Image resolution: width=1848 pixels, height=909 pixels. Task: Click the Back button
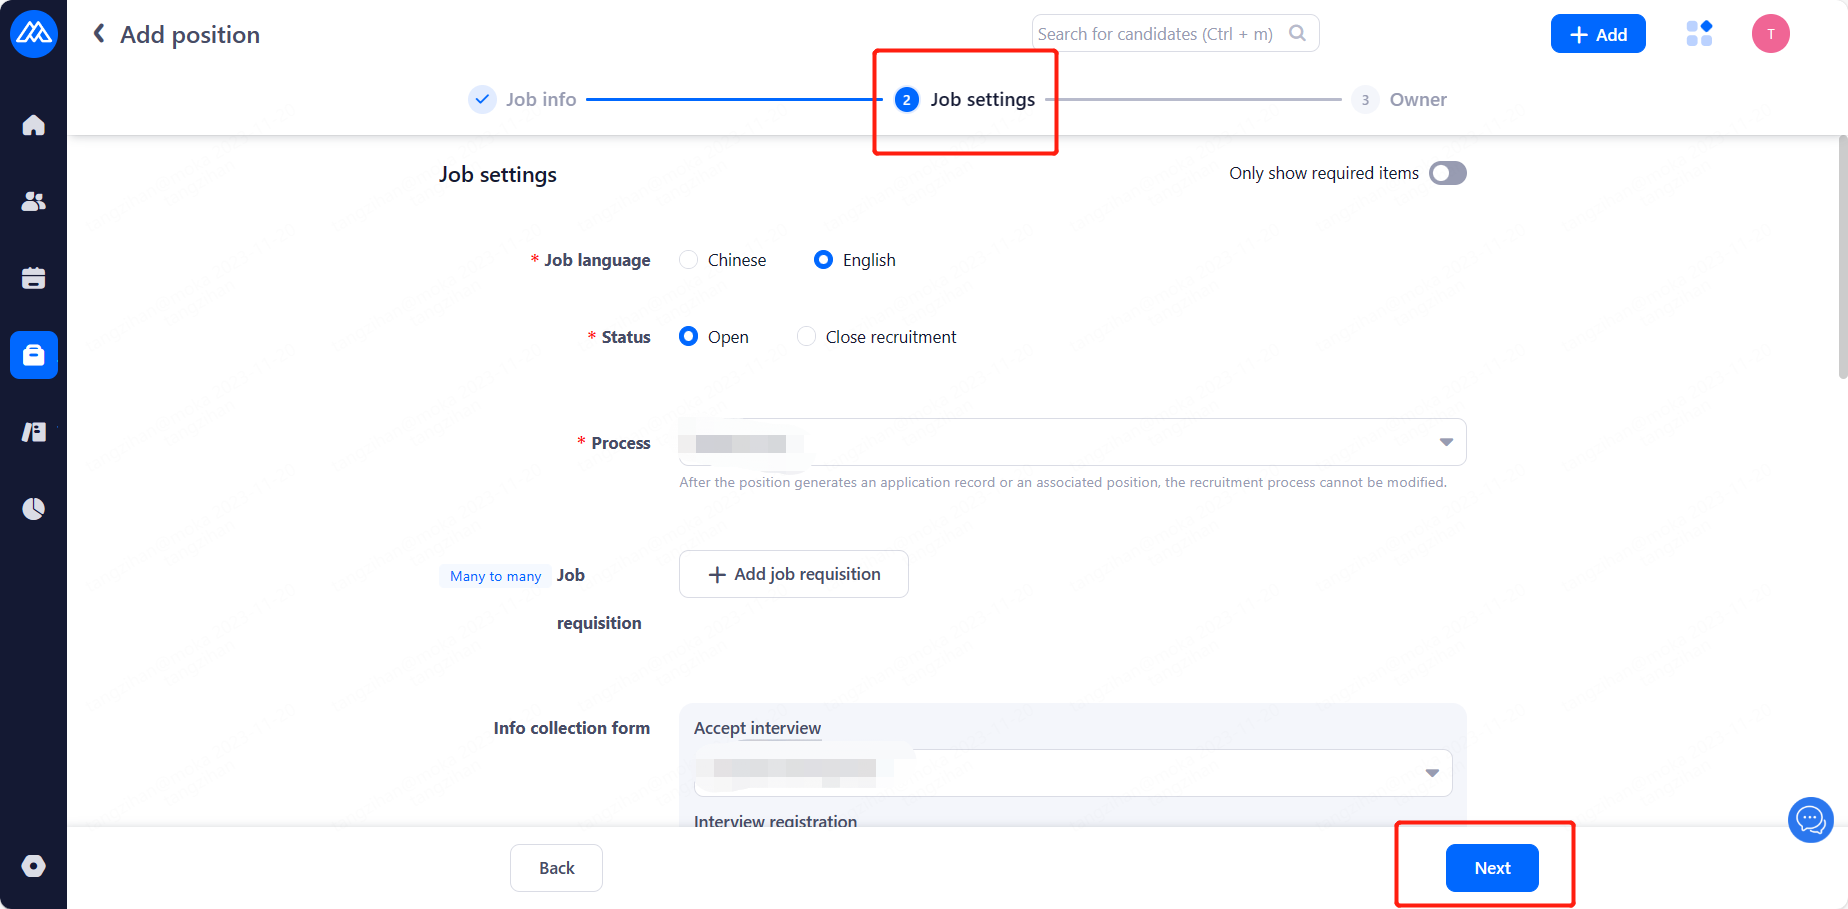point(556,868)
